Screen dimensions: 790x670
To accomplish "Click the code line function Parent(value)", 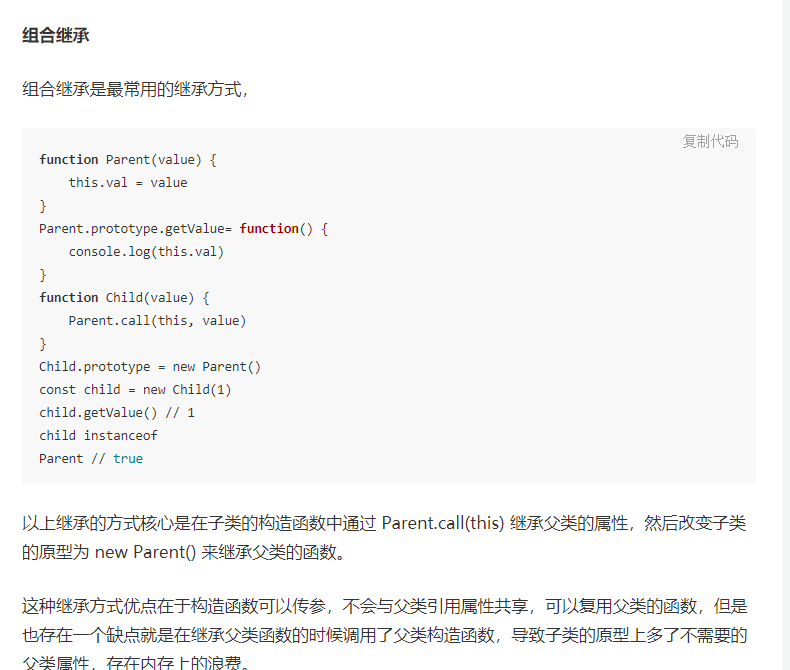I will click(x=128, y=160).
